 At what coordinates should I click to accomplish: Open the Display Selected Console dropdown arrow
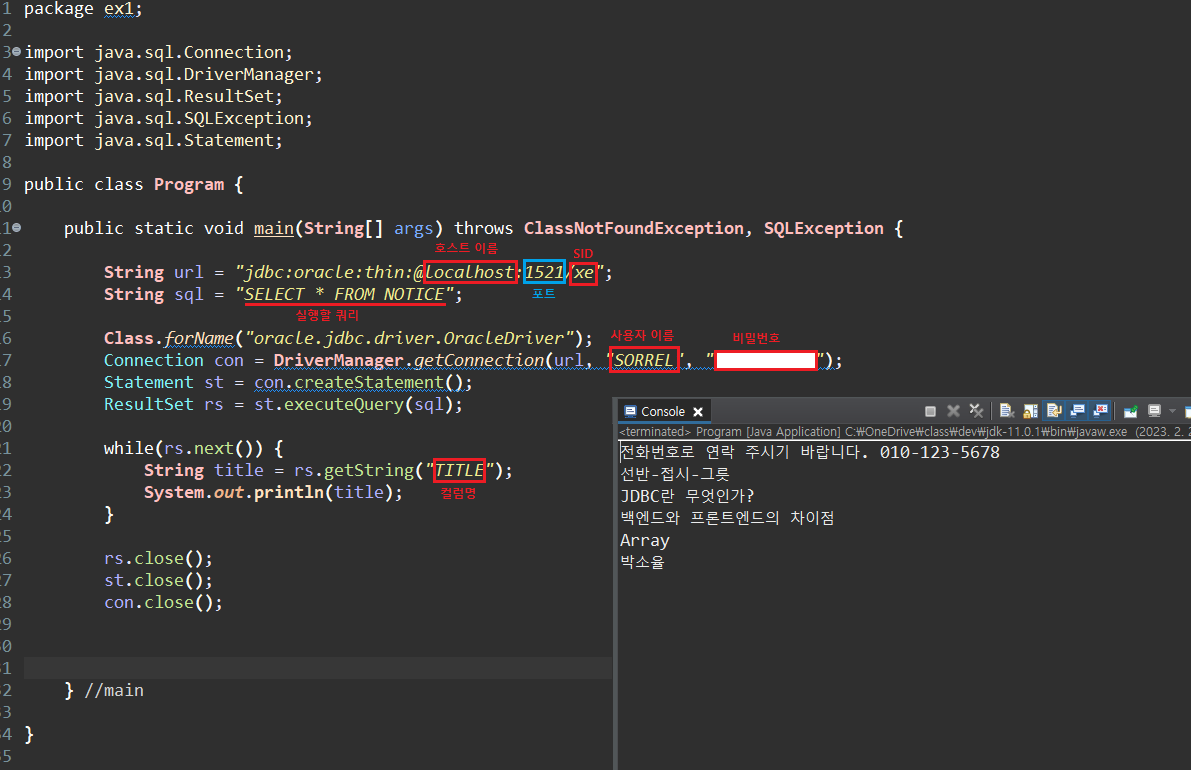coord(1172,411)
